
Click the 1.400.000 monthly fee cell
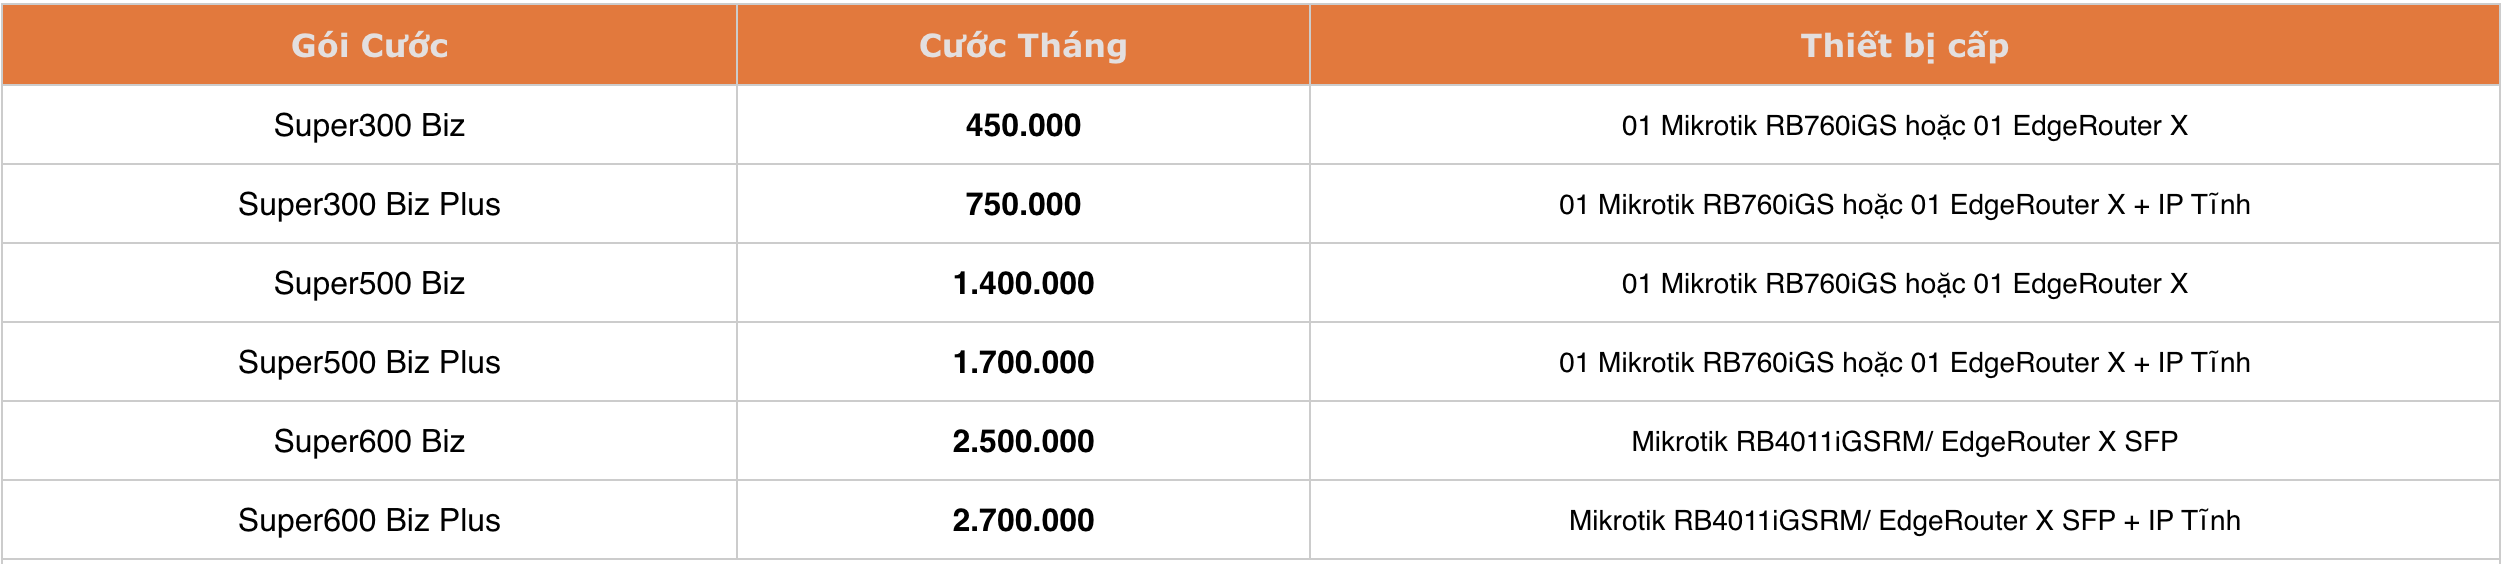pyautogui.click(x=1022, y=283)
